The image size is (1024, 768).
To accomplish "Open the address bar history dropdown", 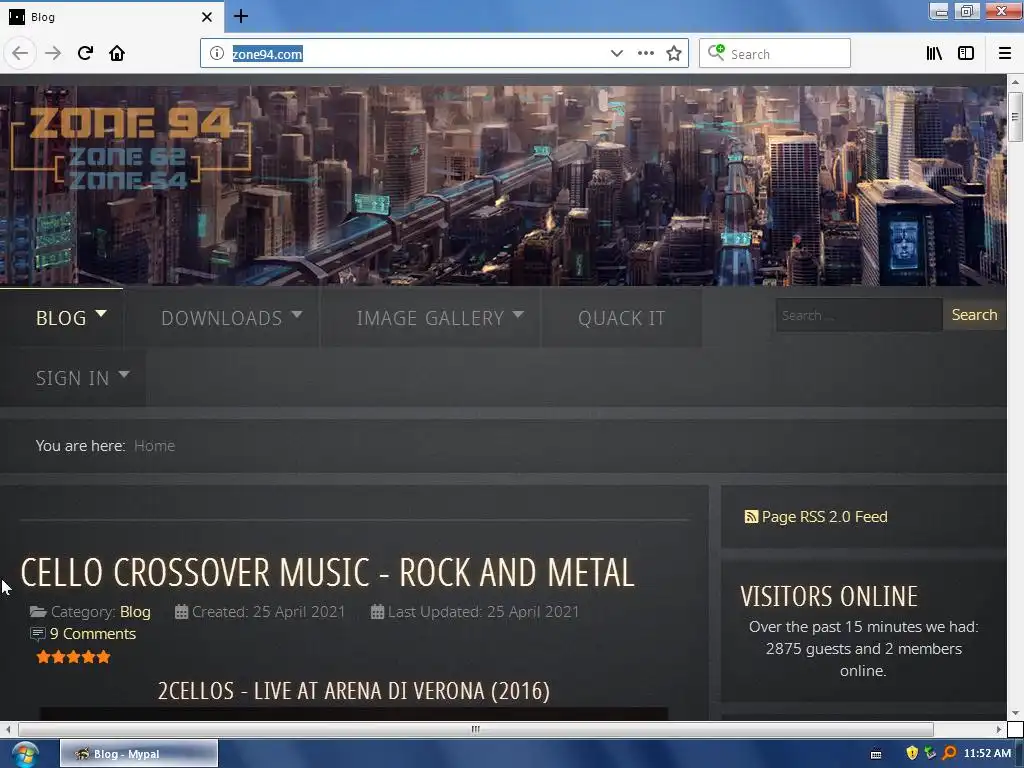I will point(616,54).
